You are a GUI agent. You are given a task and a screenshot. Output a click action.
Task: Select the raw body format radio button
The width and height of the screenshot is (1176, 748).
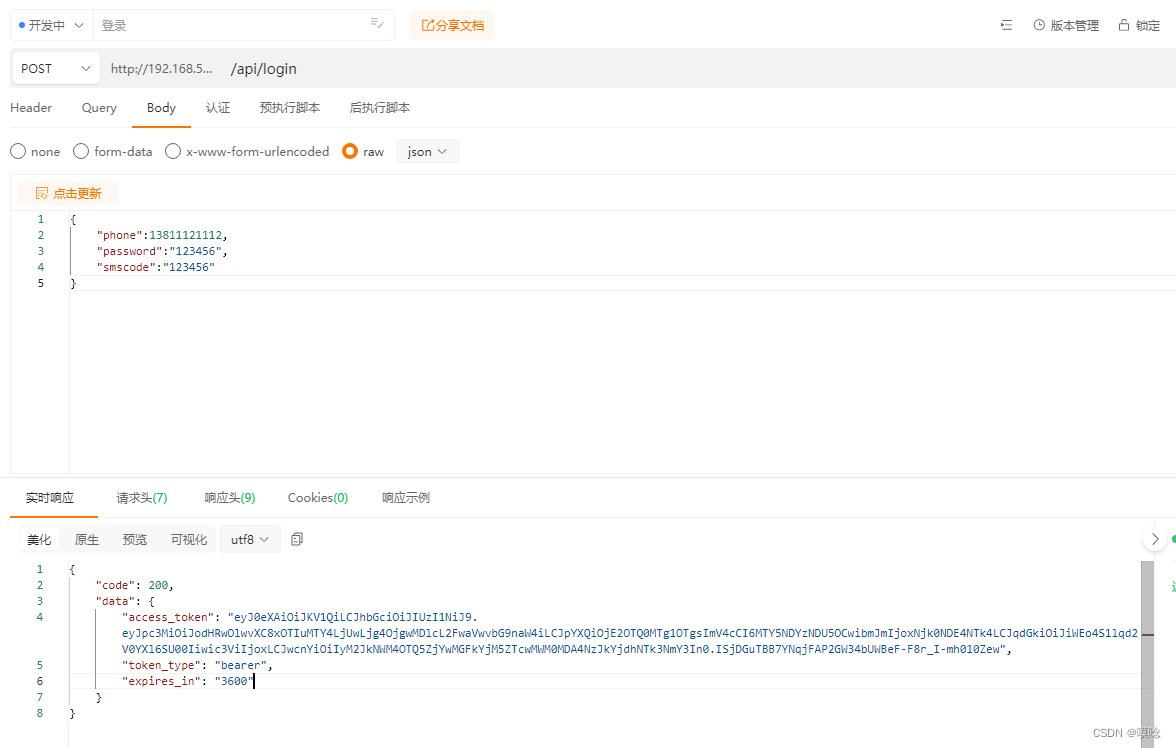(x=349, y=151)
